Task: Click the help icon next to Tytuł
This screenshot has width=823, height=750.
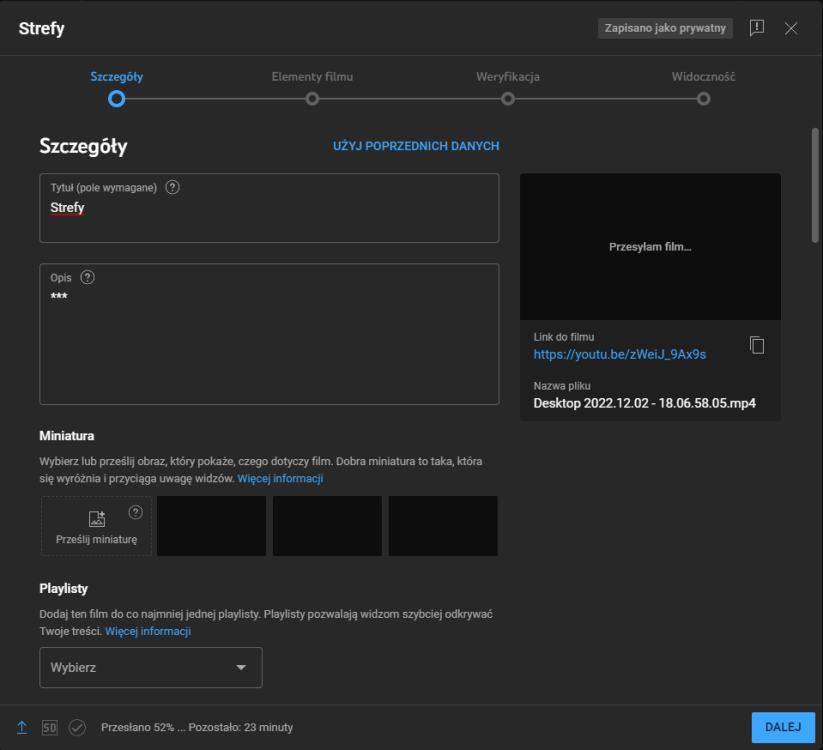Action: click(173, 187)
